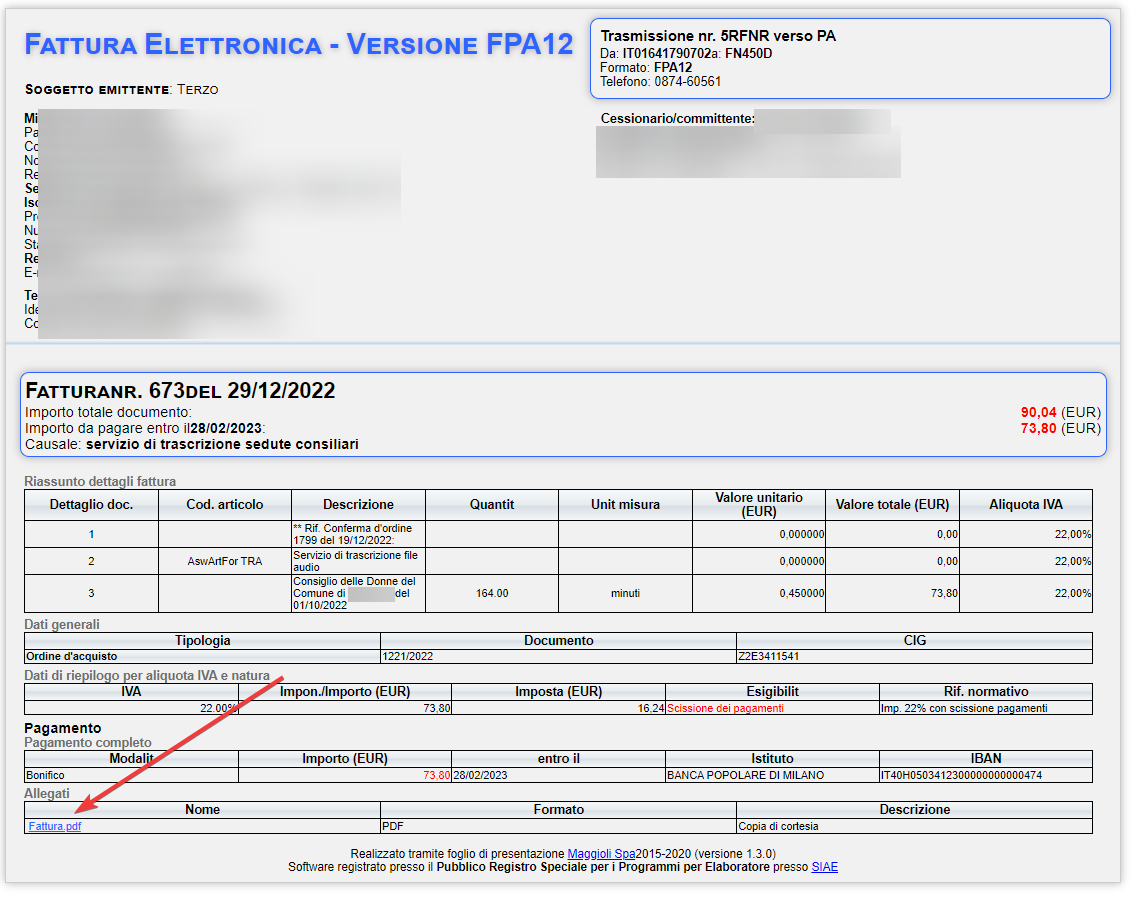The height and width of the screenshot is (898, 1132).
Task: Click the BANCA POPOLARE DI MILANO cell
Action: pos(772,775)
